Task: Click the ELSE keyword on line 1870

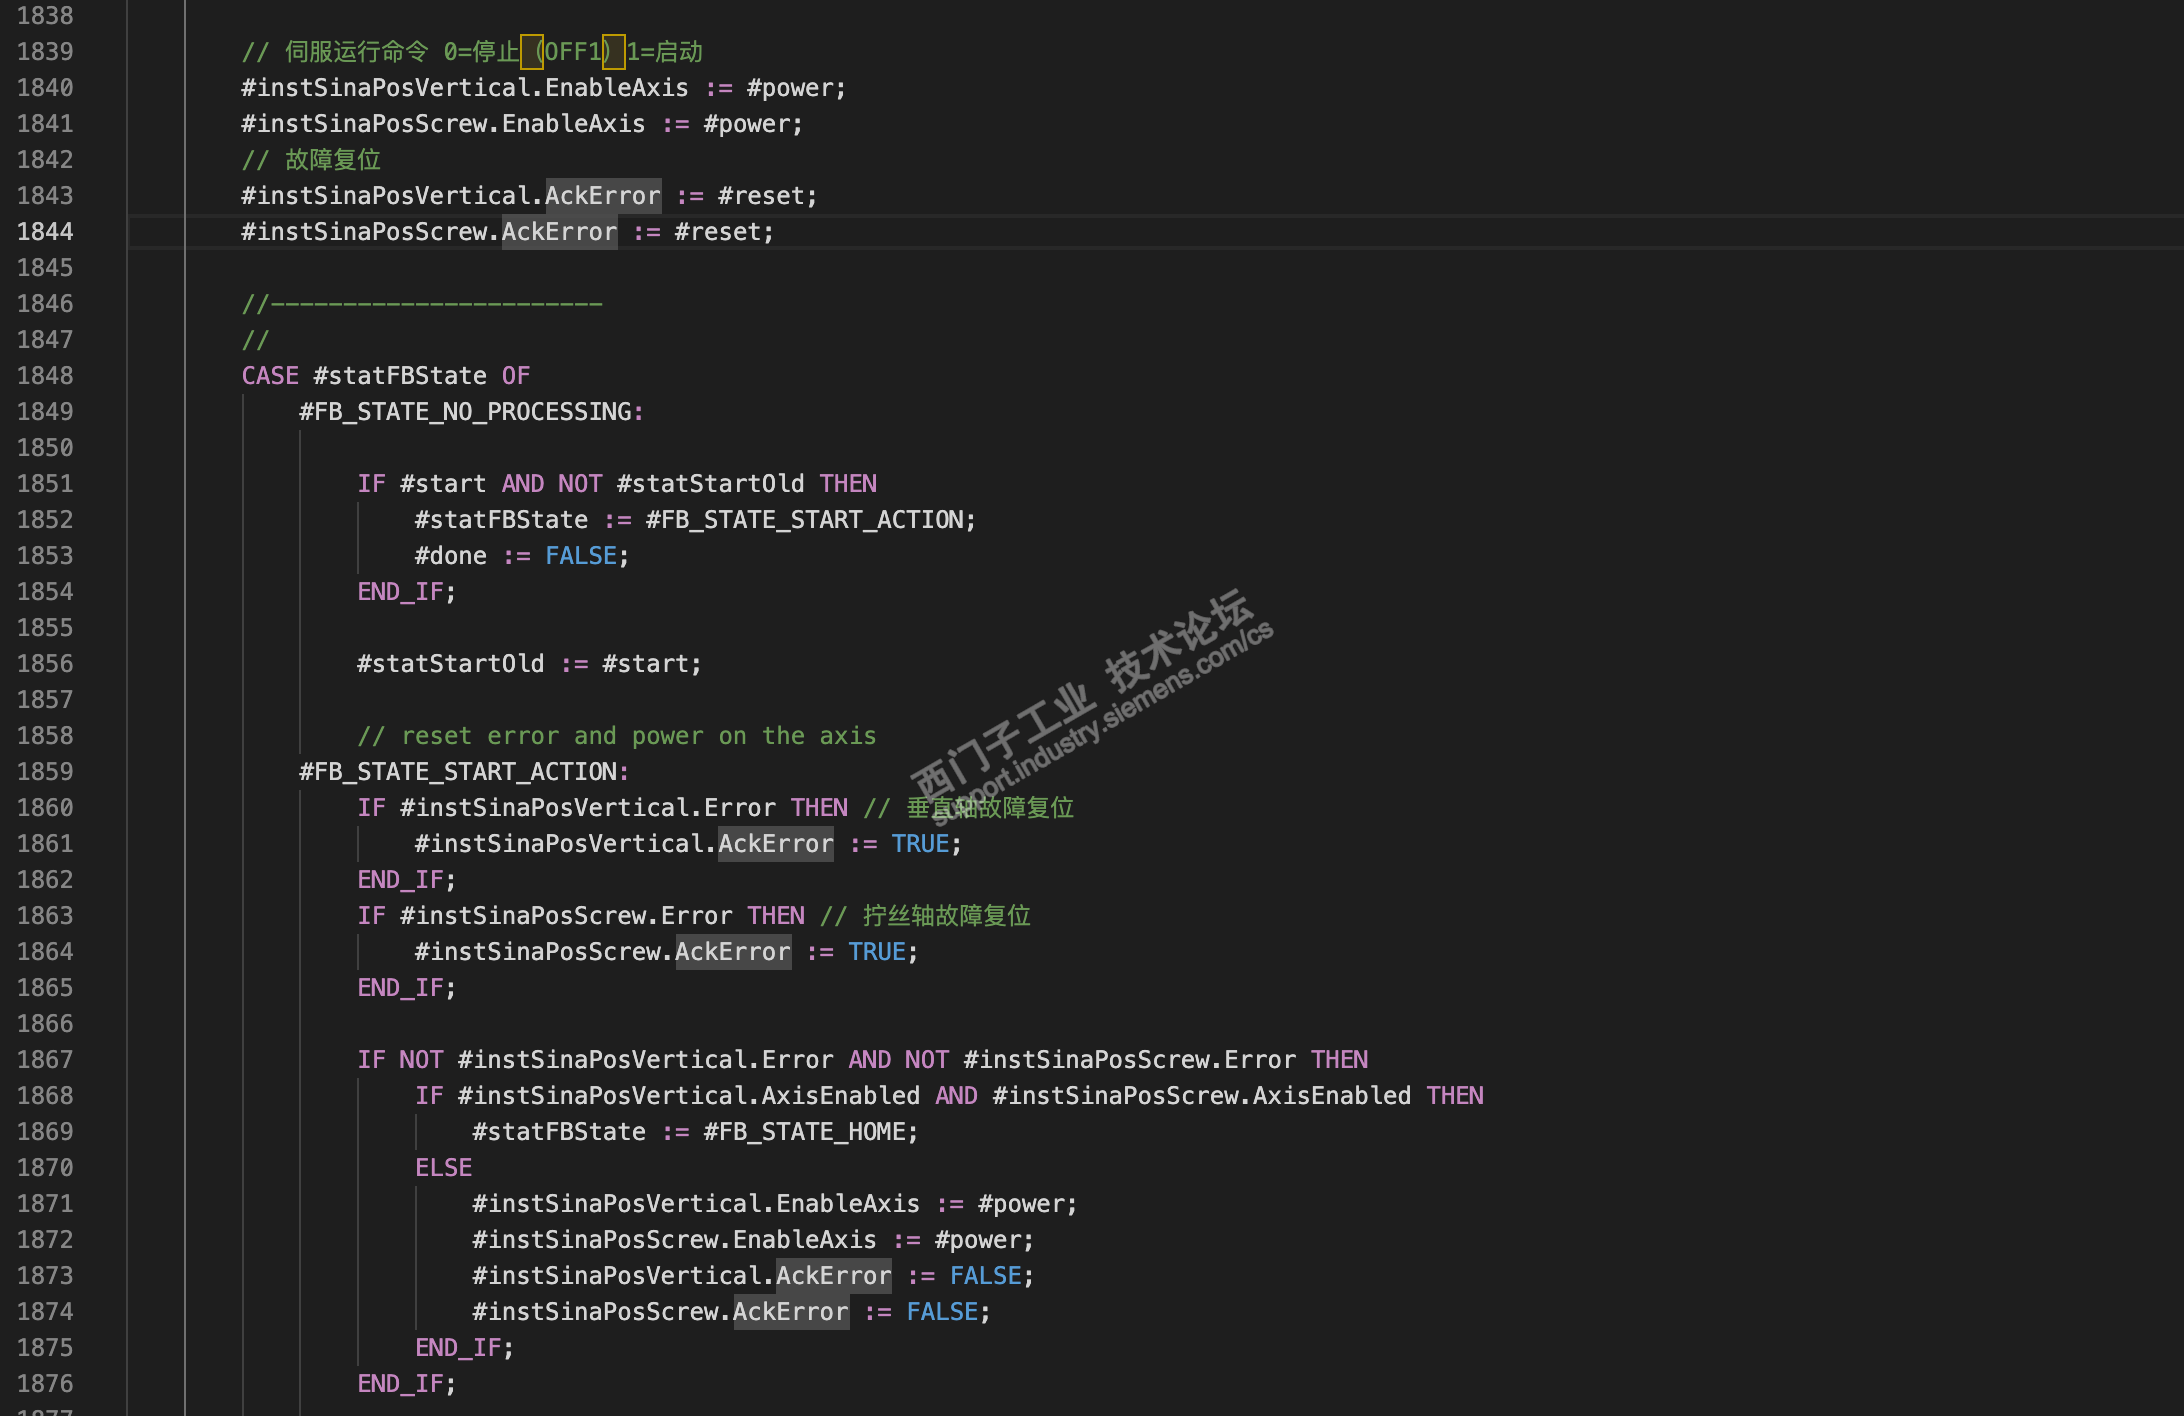Action: [x=443, y=1167]
